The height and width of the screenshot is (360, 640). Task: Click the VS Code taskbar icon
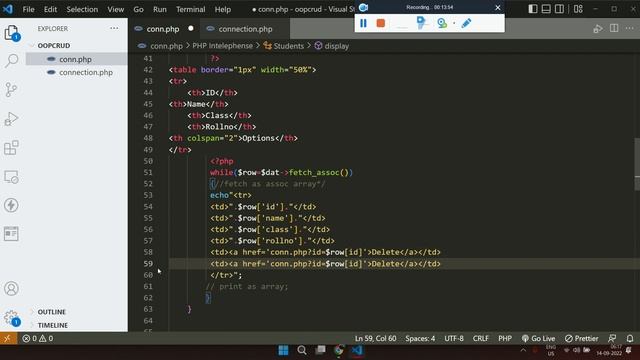pos(357,350)
